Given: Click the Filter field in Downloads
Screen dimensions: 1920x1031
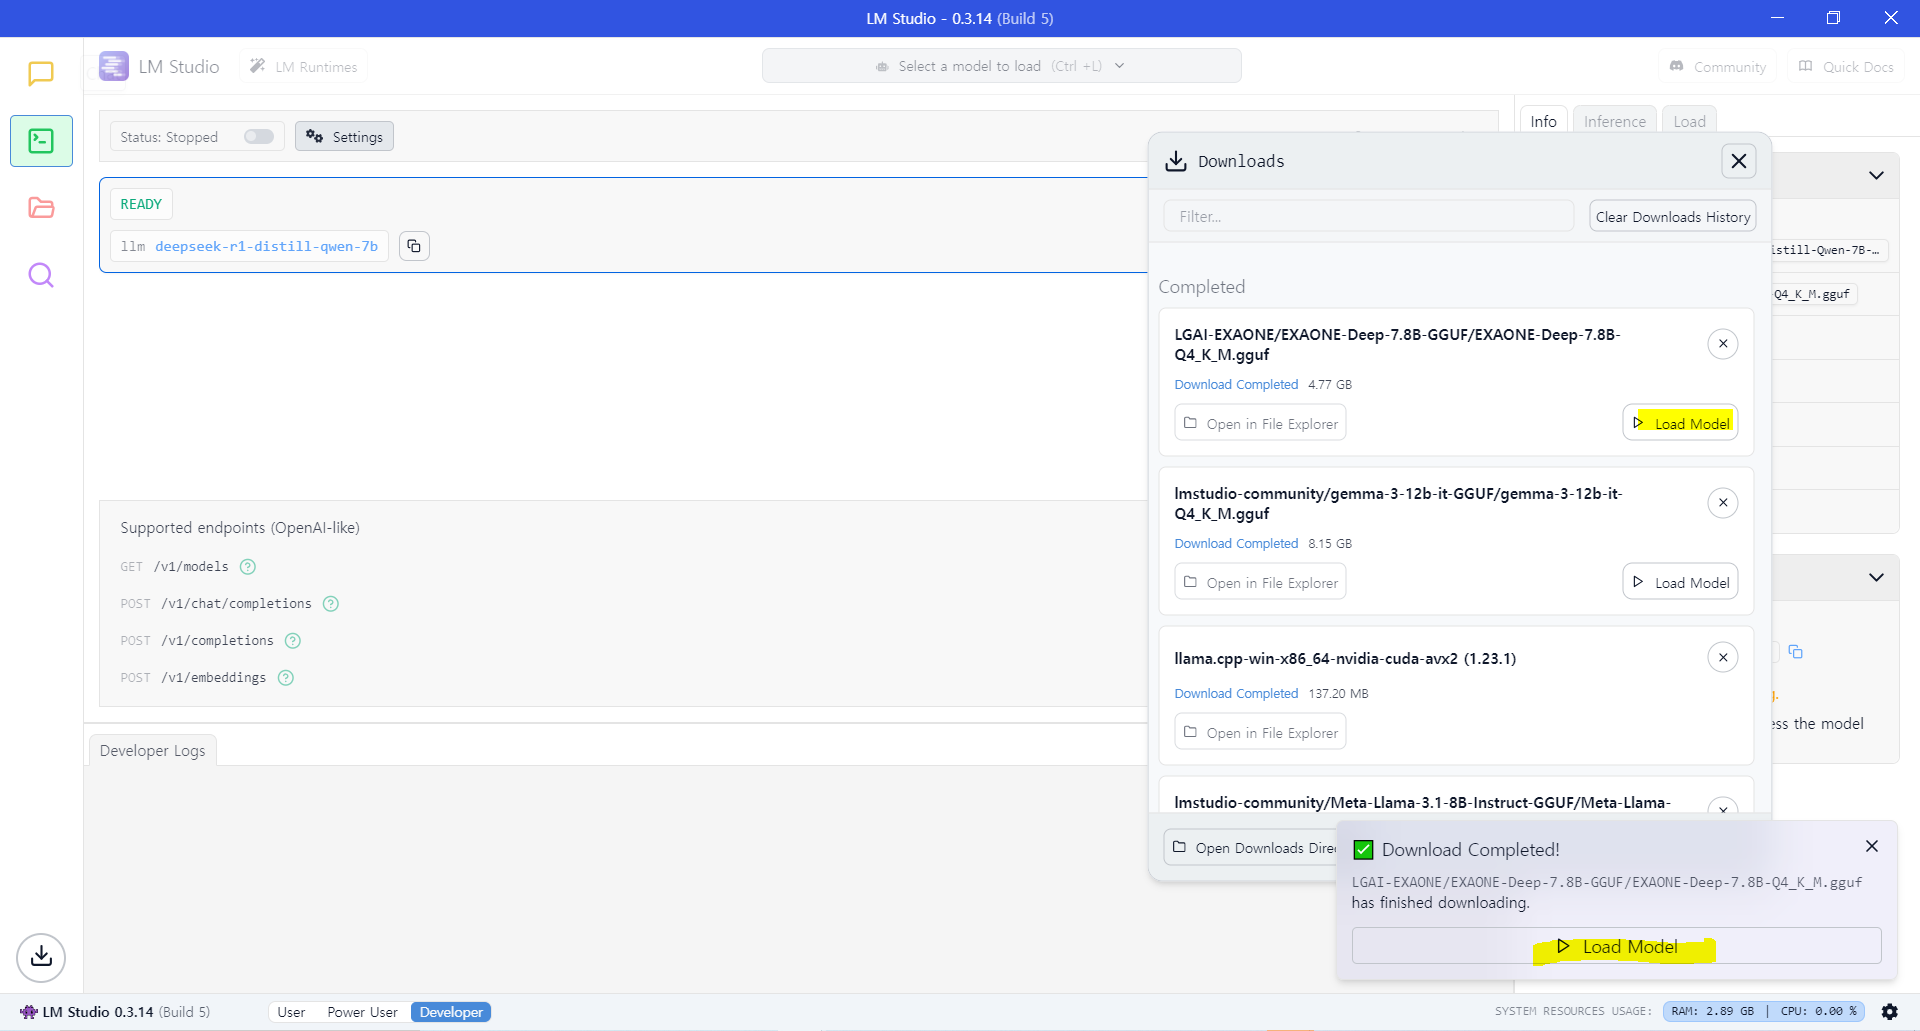Looking at the screenshot, I should click(x=1368, y=216).
